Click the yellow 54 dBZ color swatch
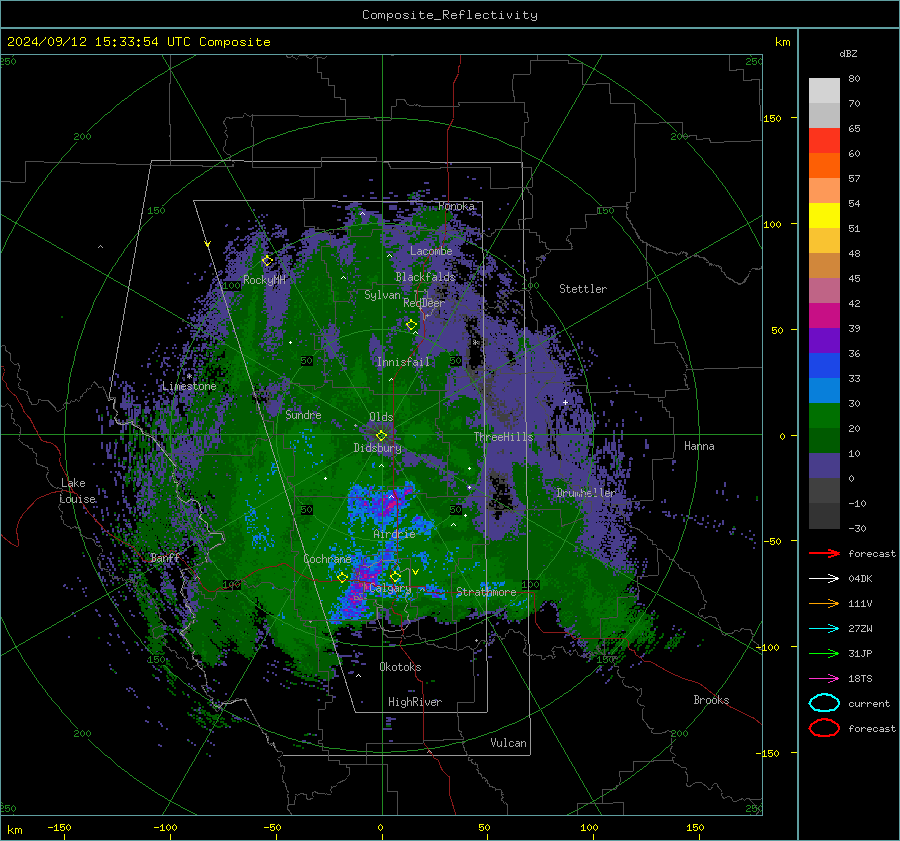This screenshot has height=841, width=900. point(824,216)
